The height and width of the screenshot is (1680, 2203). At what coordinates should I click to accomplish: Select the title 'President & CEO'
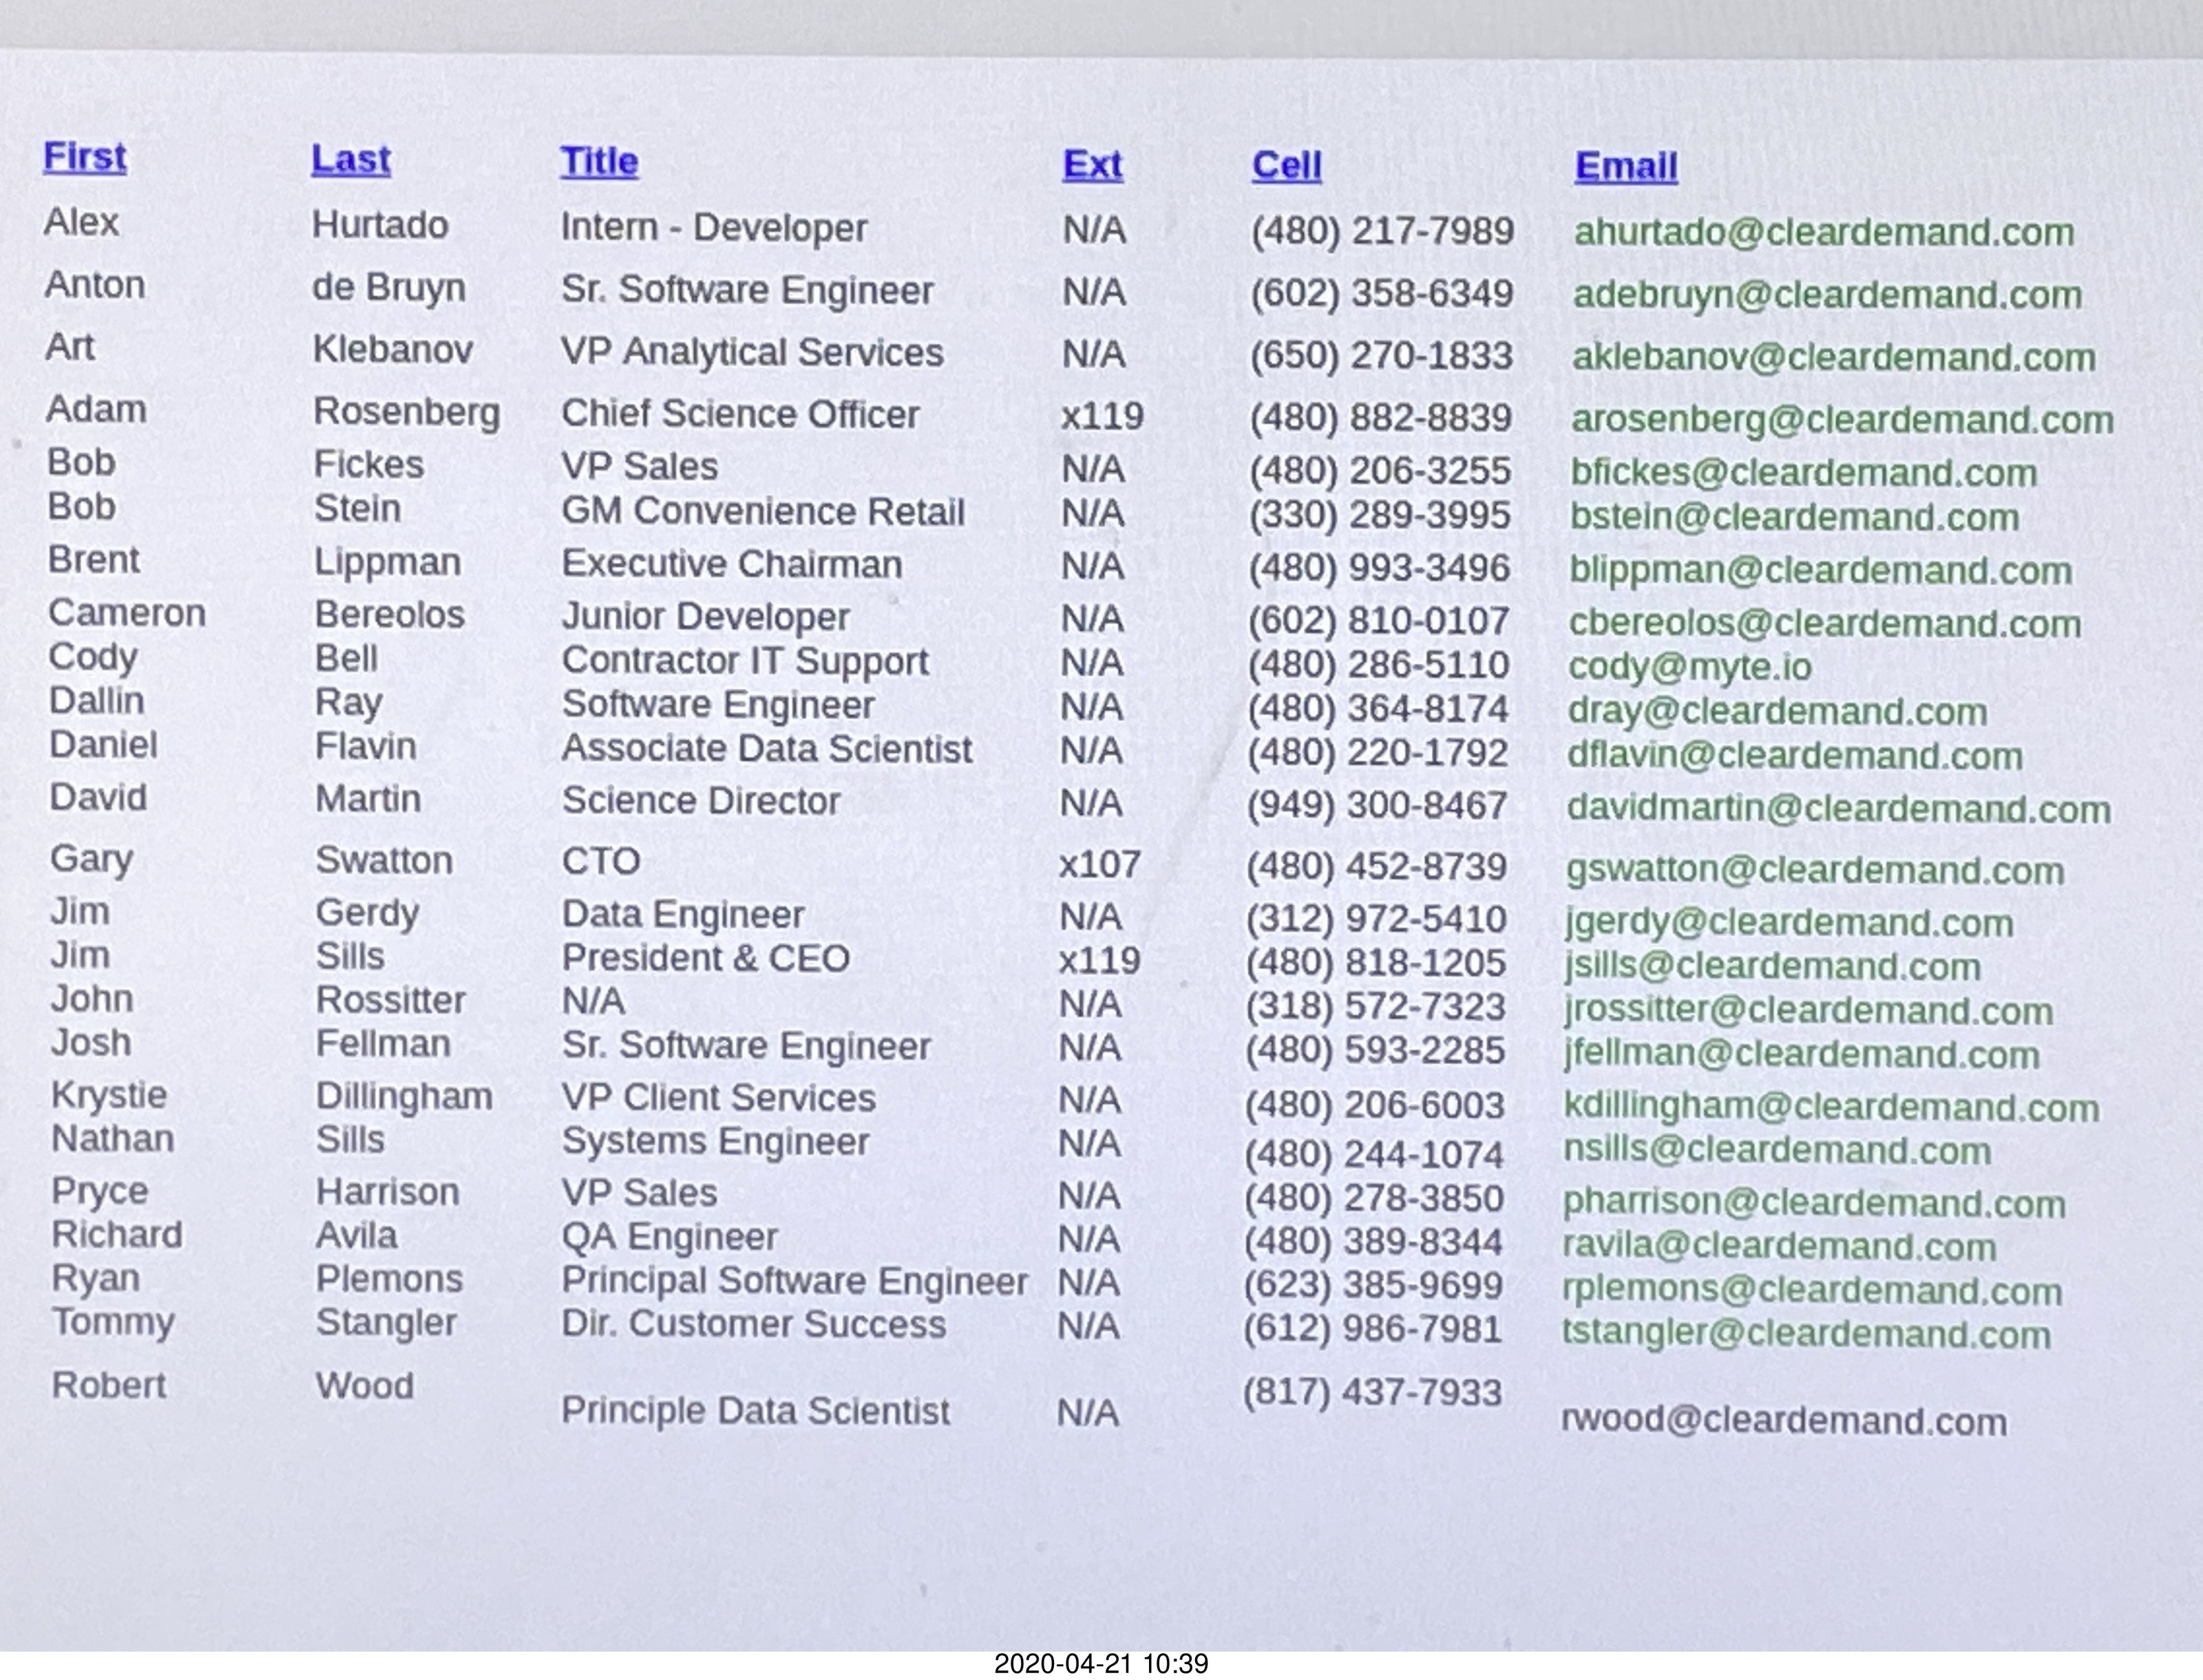706,958
